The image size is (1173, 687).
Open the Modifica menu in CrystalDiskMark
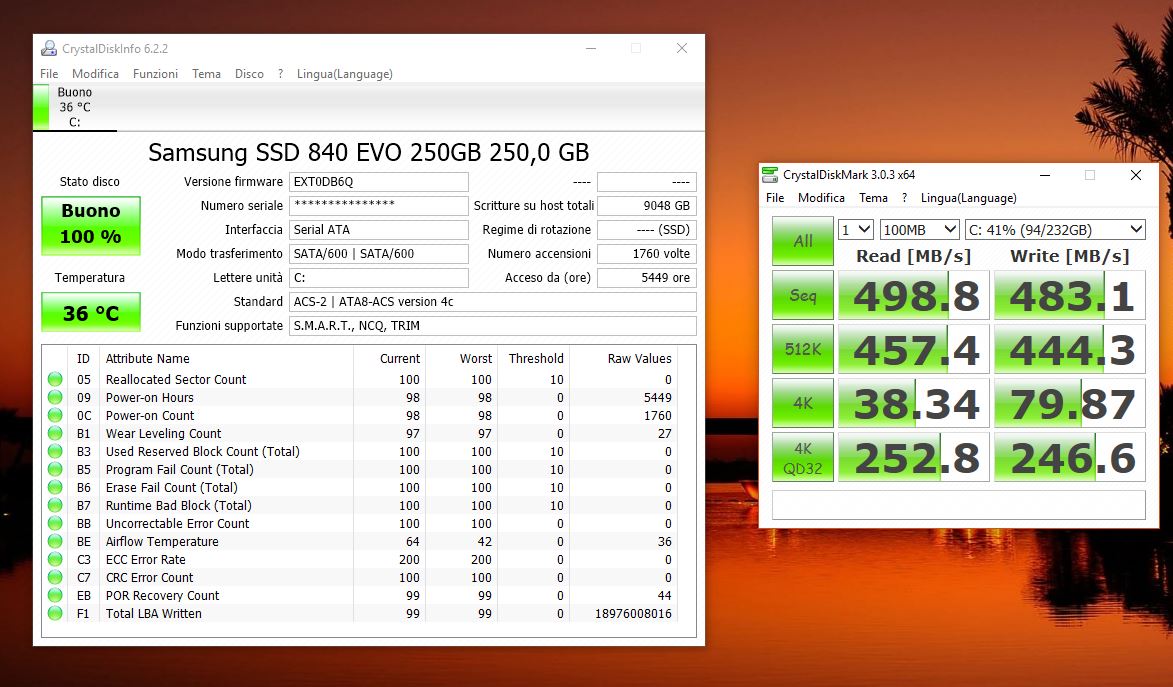[x=821, y=198]
